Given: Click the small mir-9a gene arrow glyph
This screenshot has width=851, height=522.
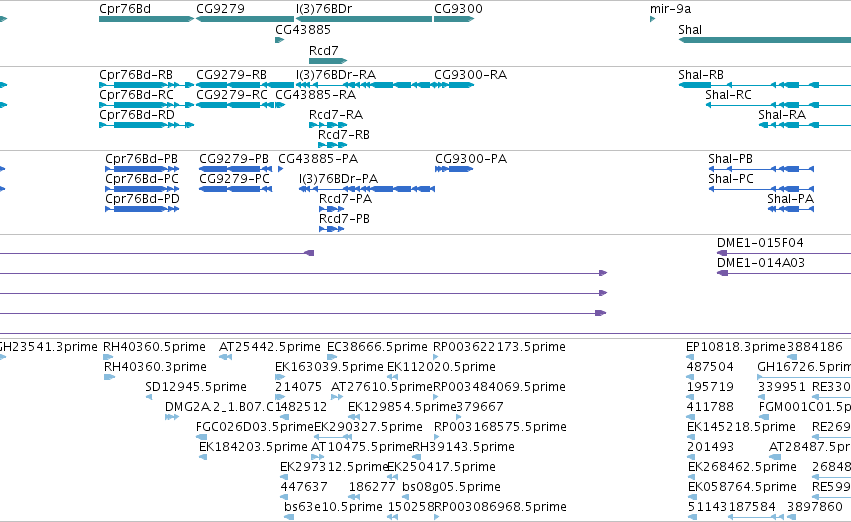Looking at the screenshot, I should coord(652,20).
